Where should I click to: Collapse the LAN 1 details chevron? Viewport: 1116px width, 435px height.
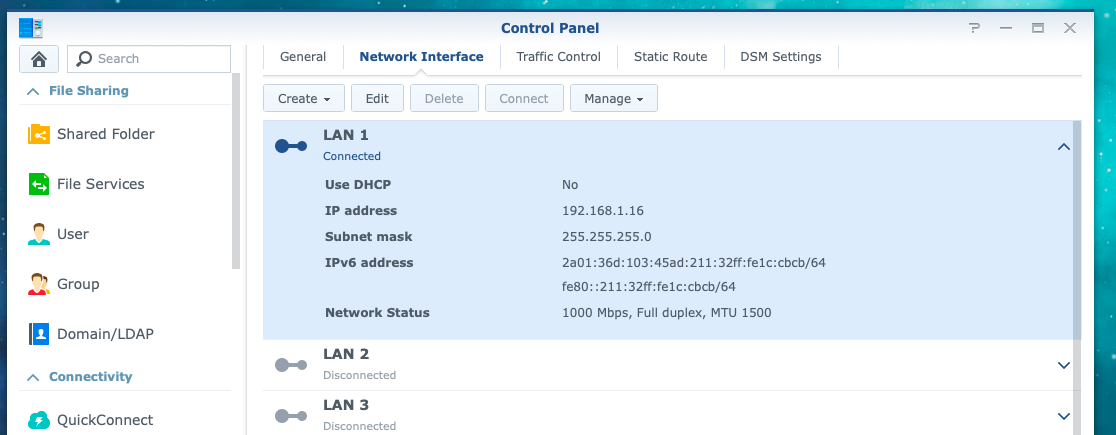pyautogui.click(x=1063, y=147)
